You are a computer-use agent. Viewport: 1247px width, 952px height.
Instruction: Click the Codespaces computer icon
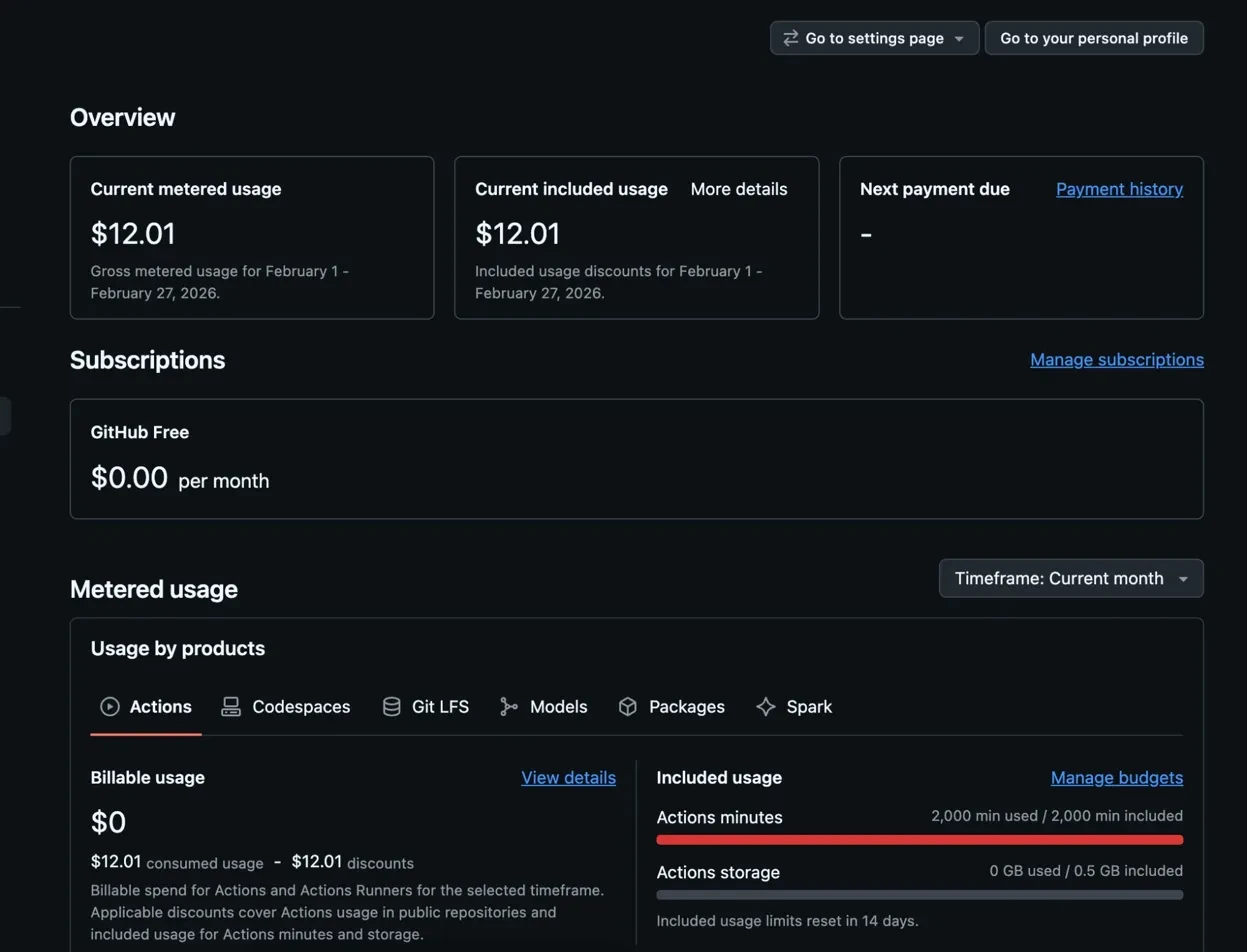pos(230,706)
